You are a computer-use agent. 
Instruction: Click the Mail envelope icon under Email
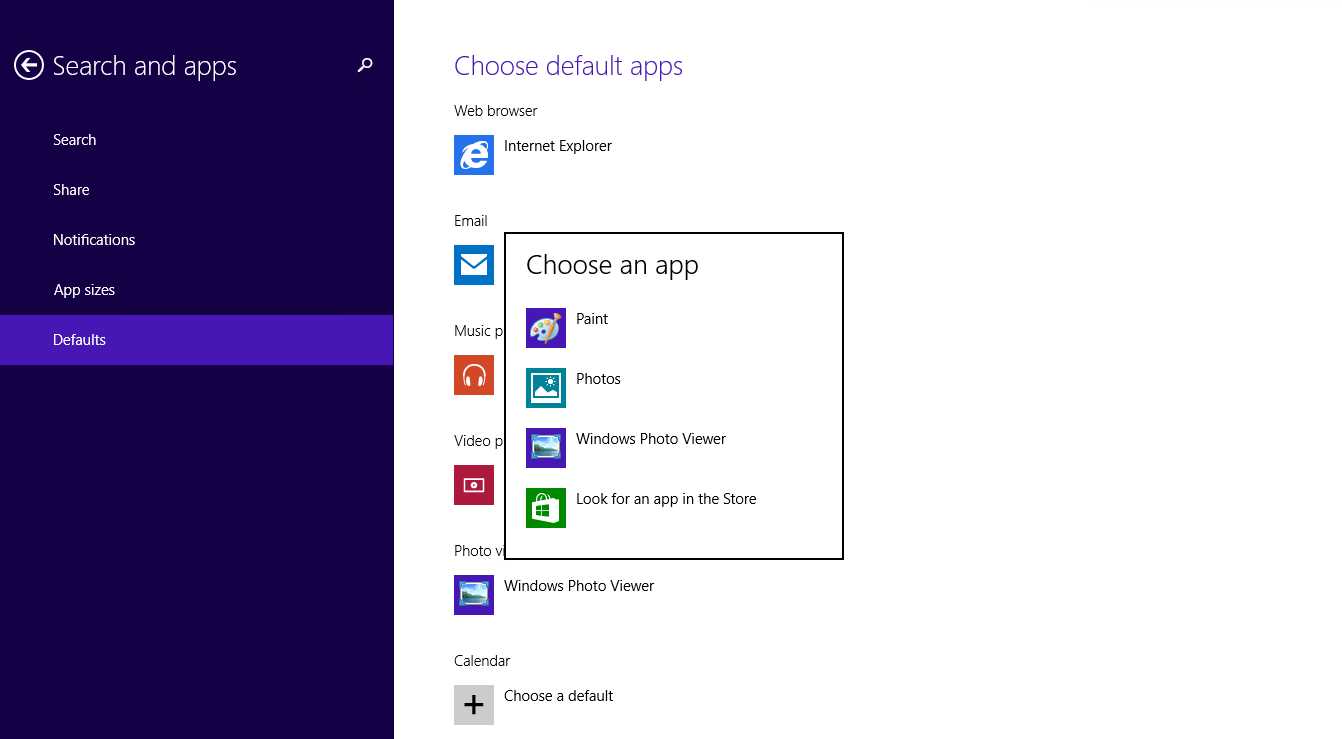pos(474,265)
